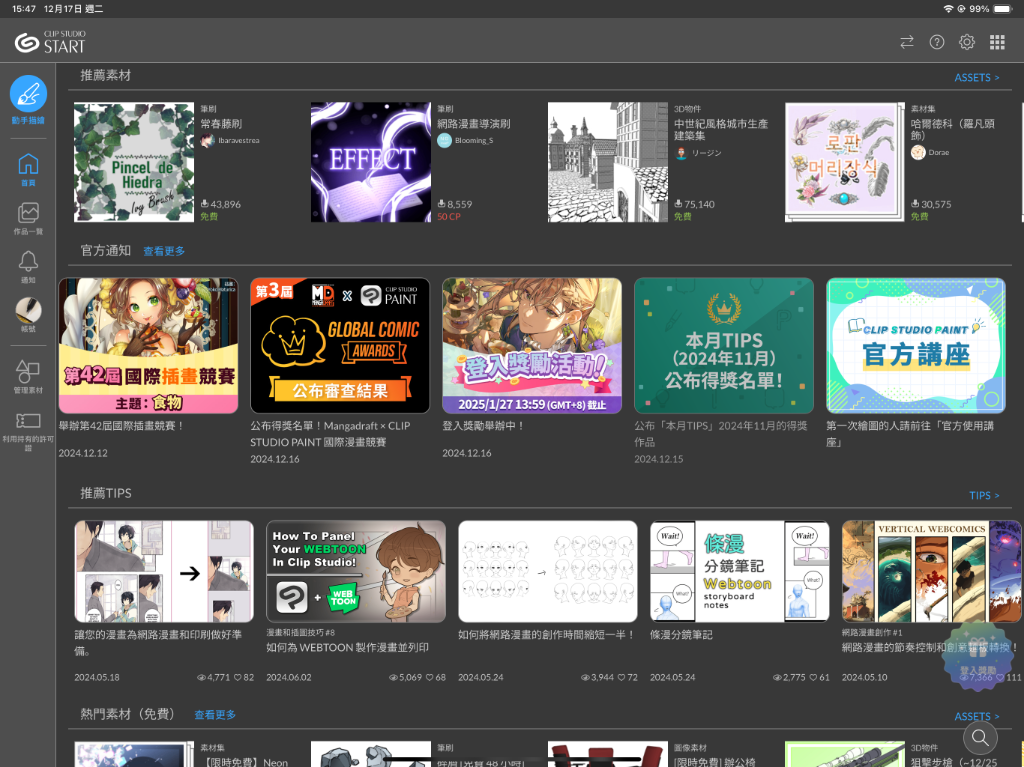Image resolution: width=1024 pixels, height=767 pixels.
Task: Open the EFFECT brush material thumbnail
Action: [x=371, y=162]
